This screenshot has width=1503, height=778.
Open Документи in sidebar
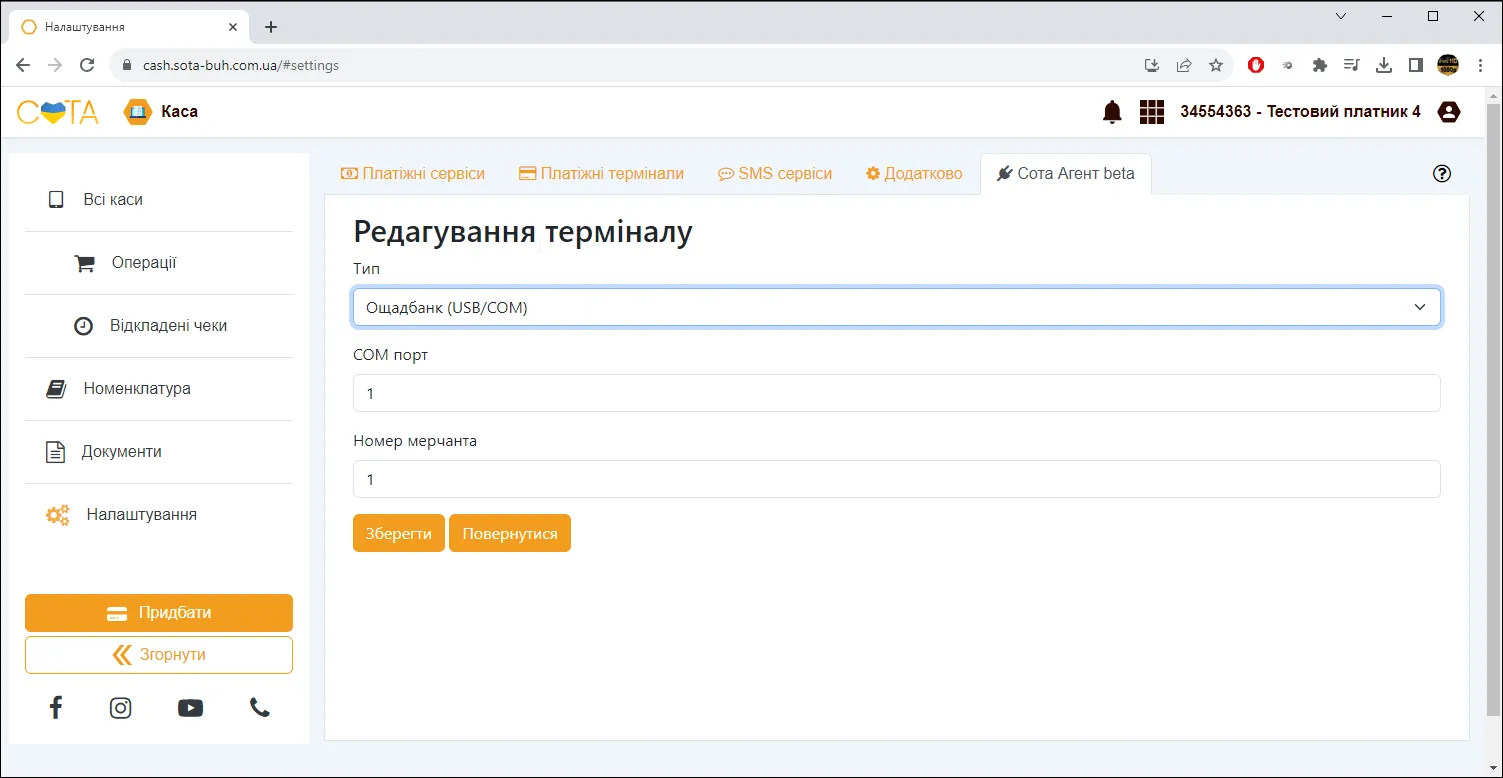(159, 452)
